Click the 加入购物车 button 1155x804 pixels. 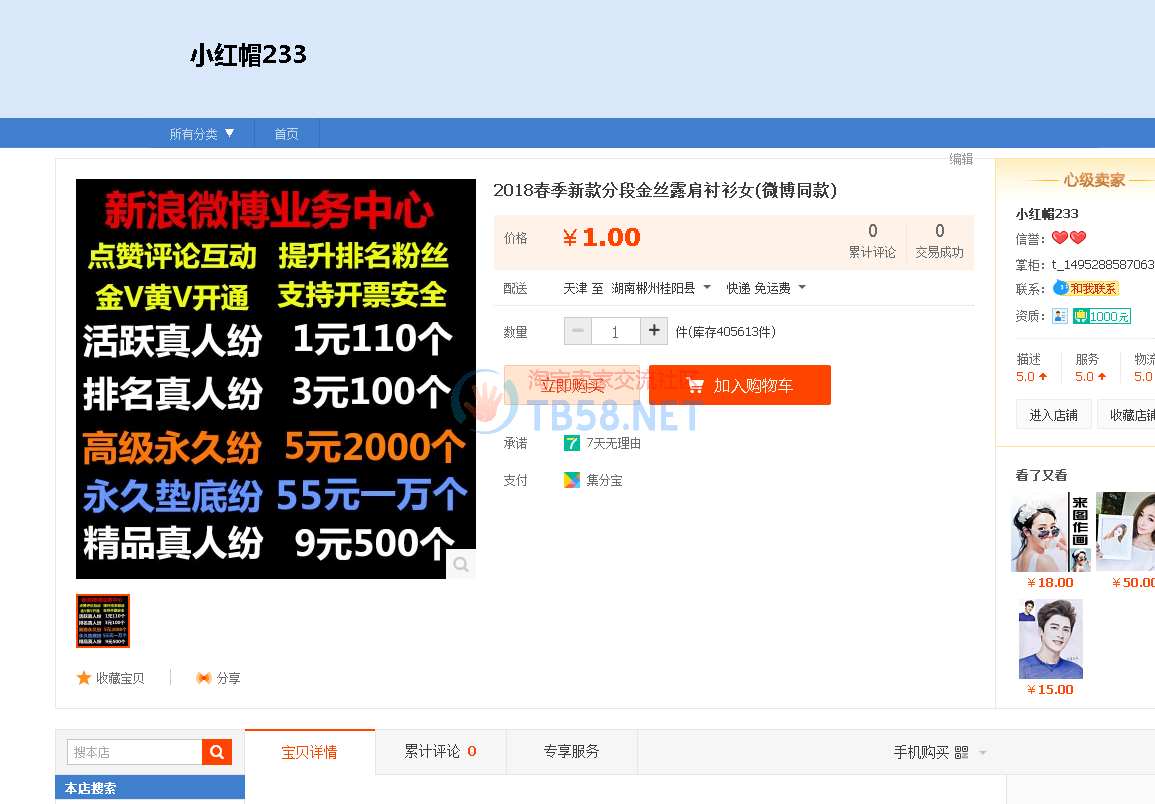click(740, 385)
